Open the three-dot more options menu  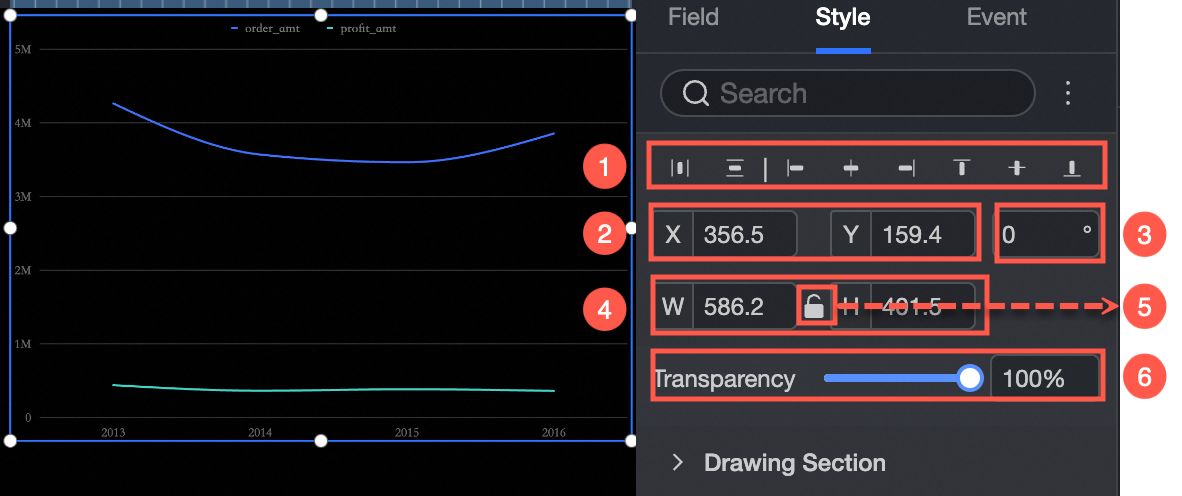[x=1067, y=93]
